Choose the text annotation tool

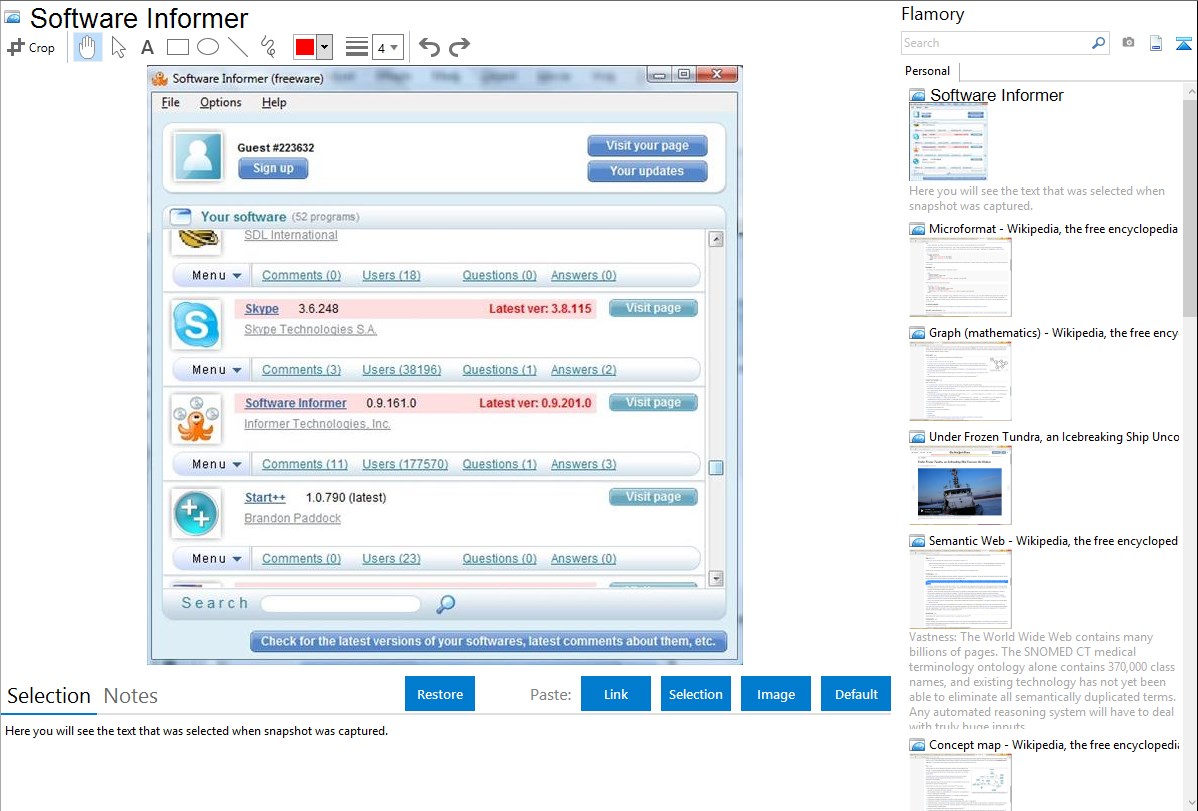point(147,47)
